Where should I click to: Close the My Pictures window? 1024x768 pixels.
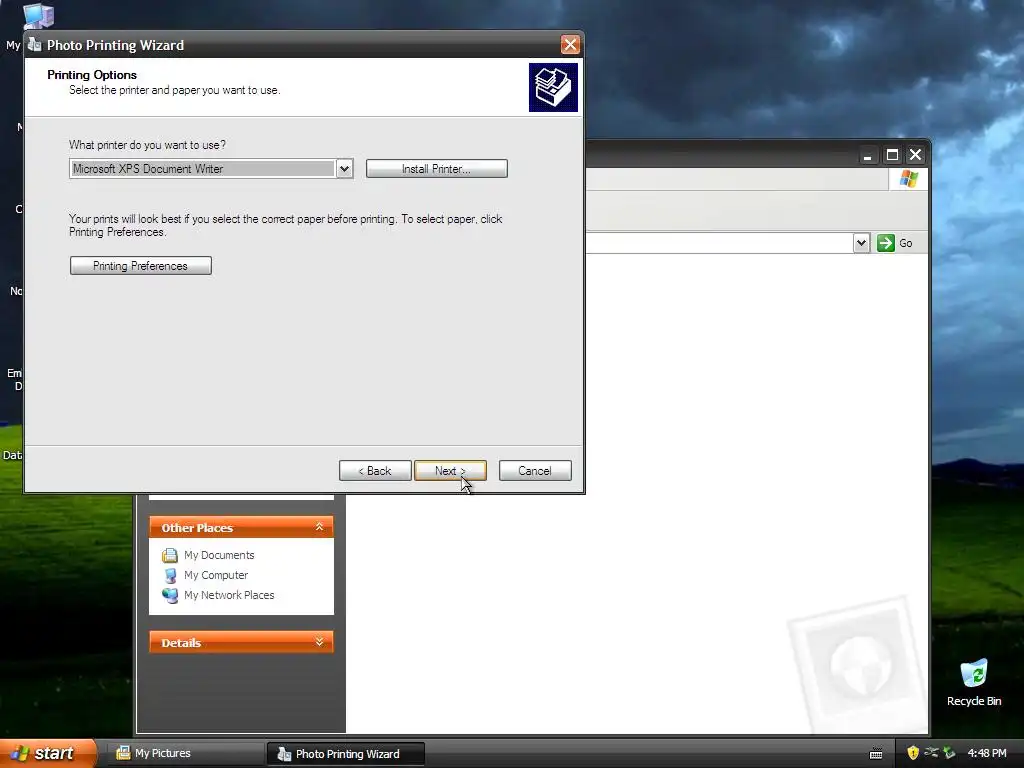(916, 155)
